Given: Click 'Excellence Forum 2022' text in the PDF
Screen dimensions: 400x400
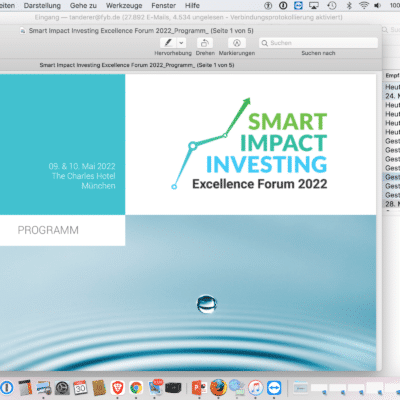Looking at the screenshot, I should (260, 184).
